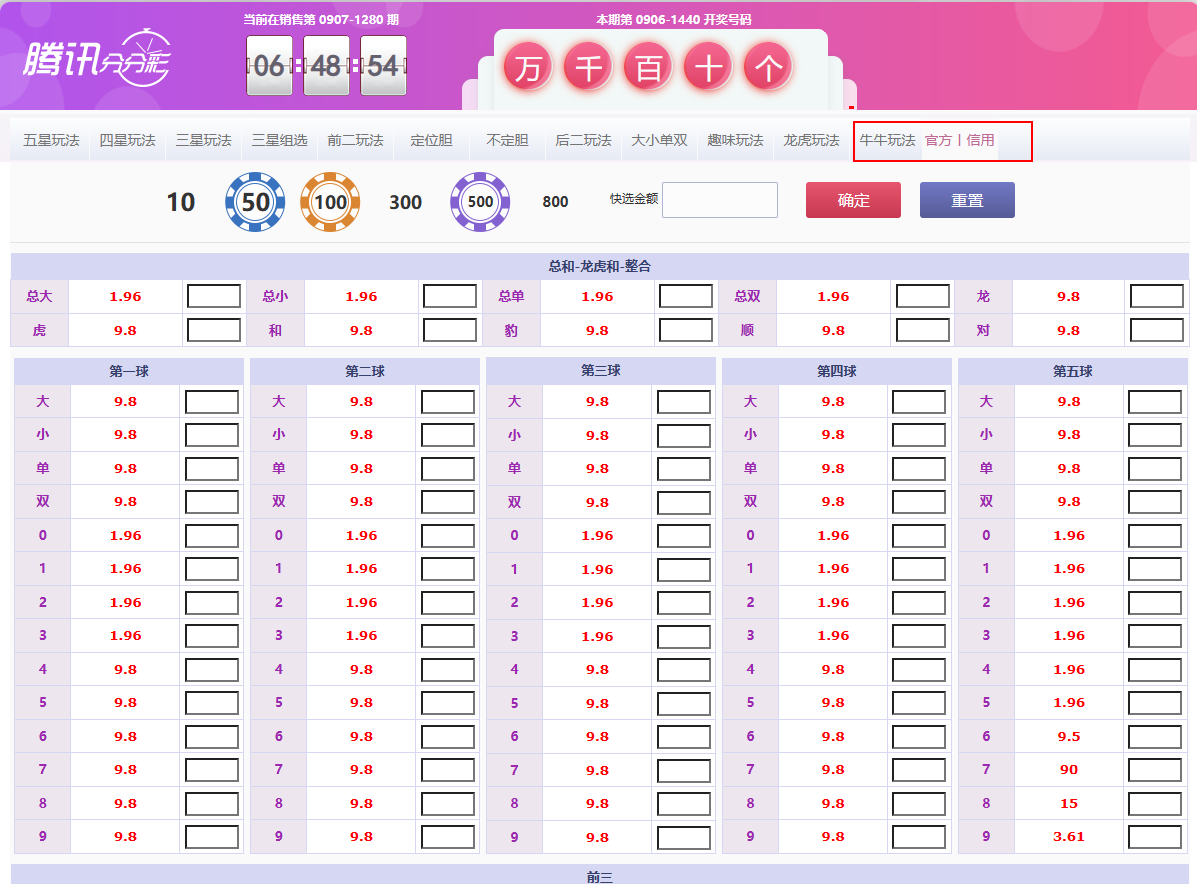Screen dimensions: 1197x884
Task: Click the 腾讯分分彩 logo
Action: pyautogui.click(x=97, y=58)
